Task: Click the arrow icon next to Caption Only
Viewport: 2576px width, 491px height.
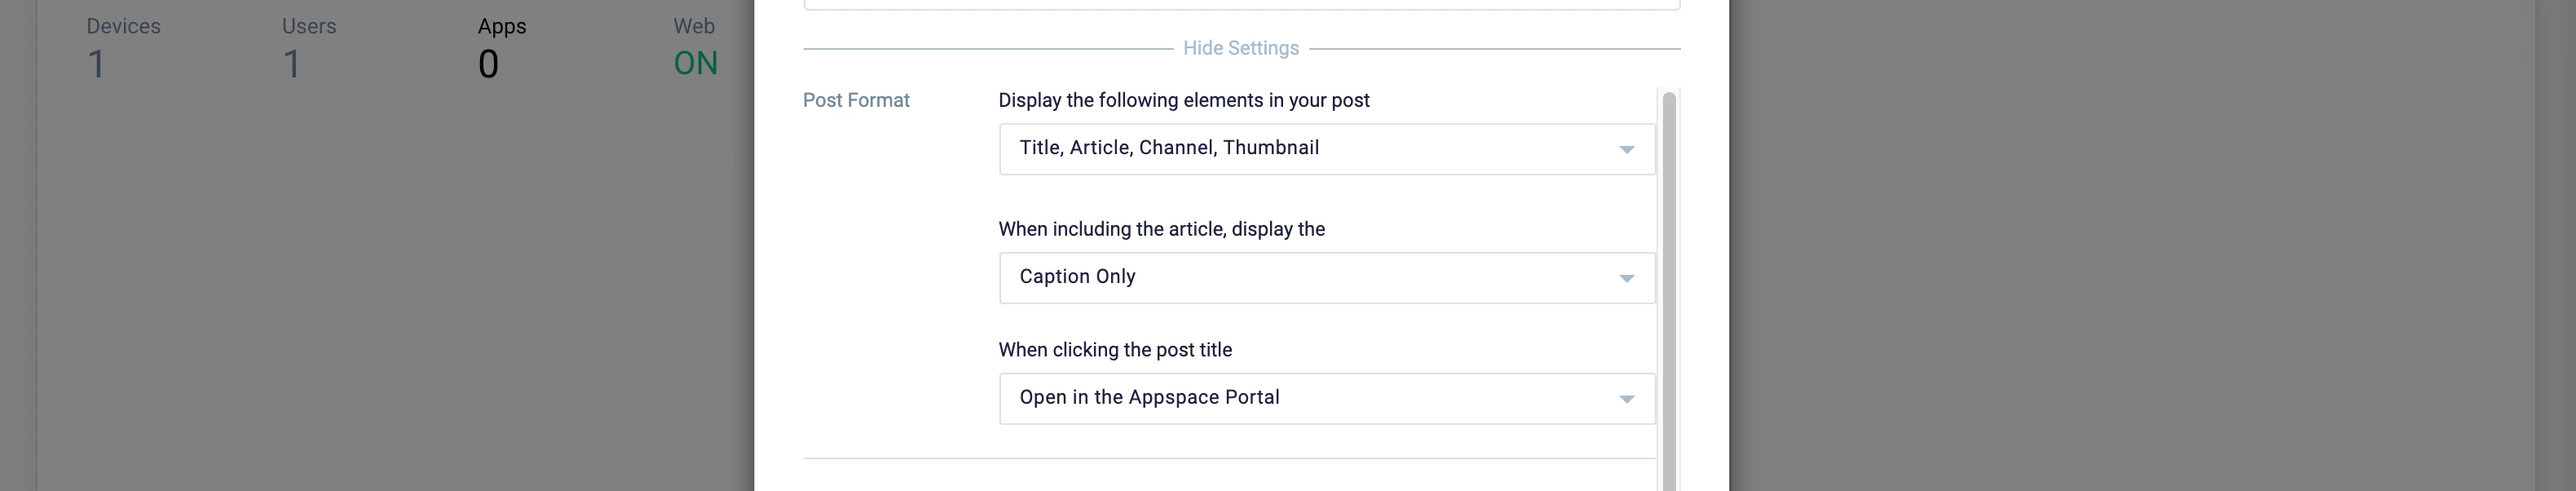Action: tap(1626, 279)
